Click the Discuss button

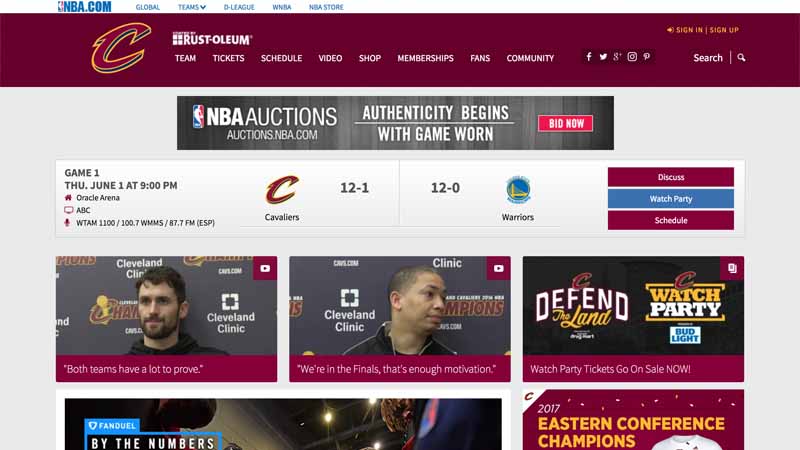tap(671, 177)
